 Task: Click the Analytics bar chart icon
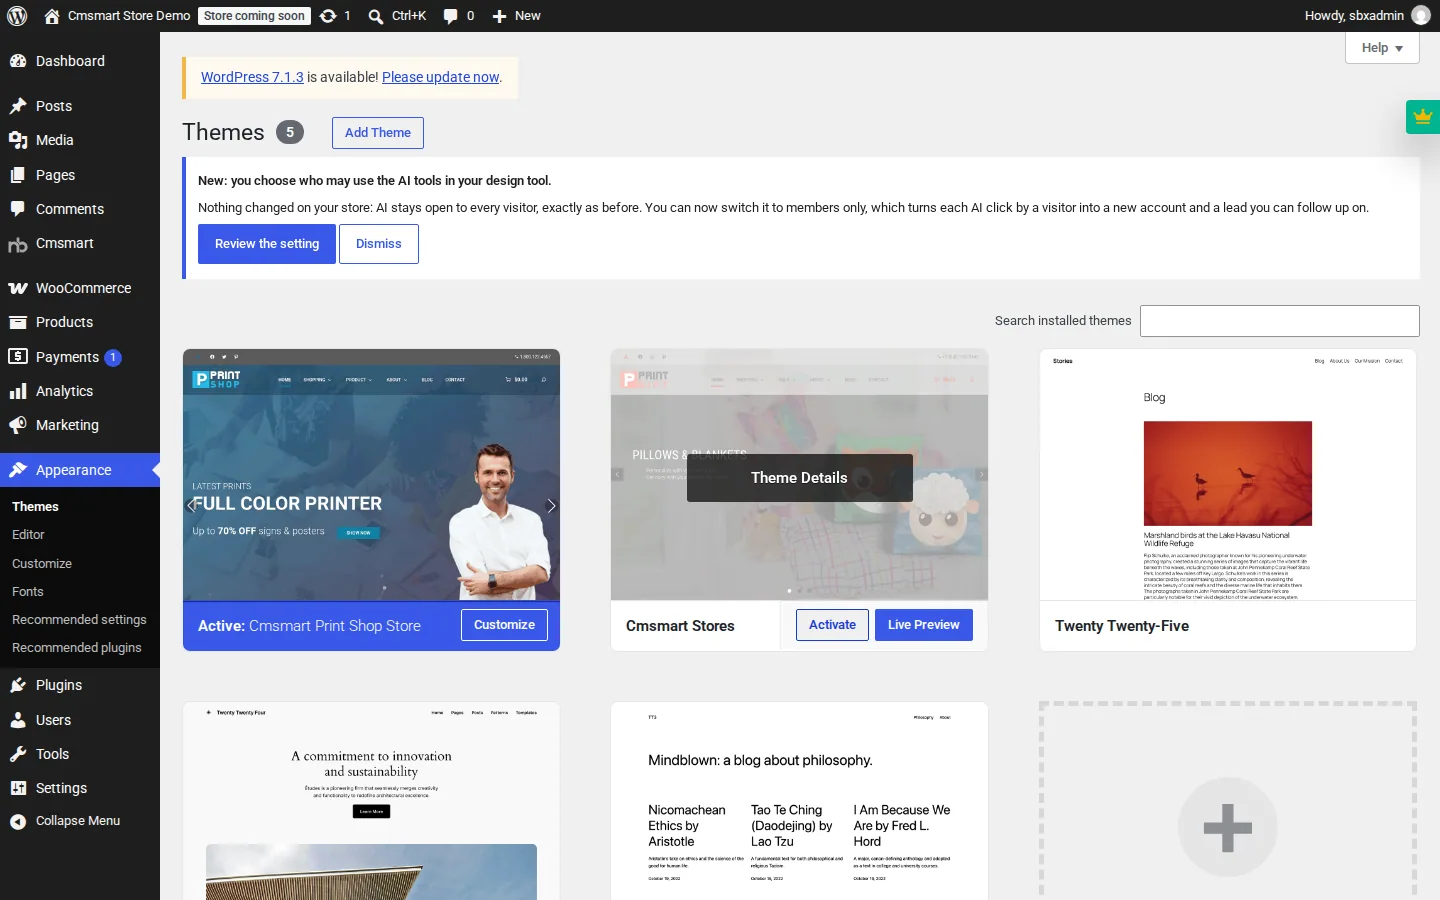click(18, 391)
